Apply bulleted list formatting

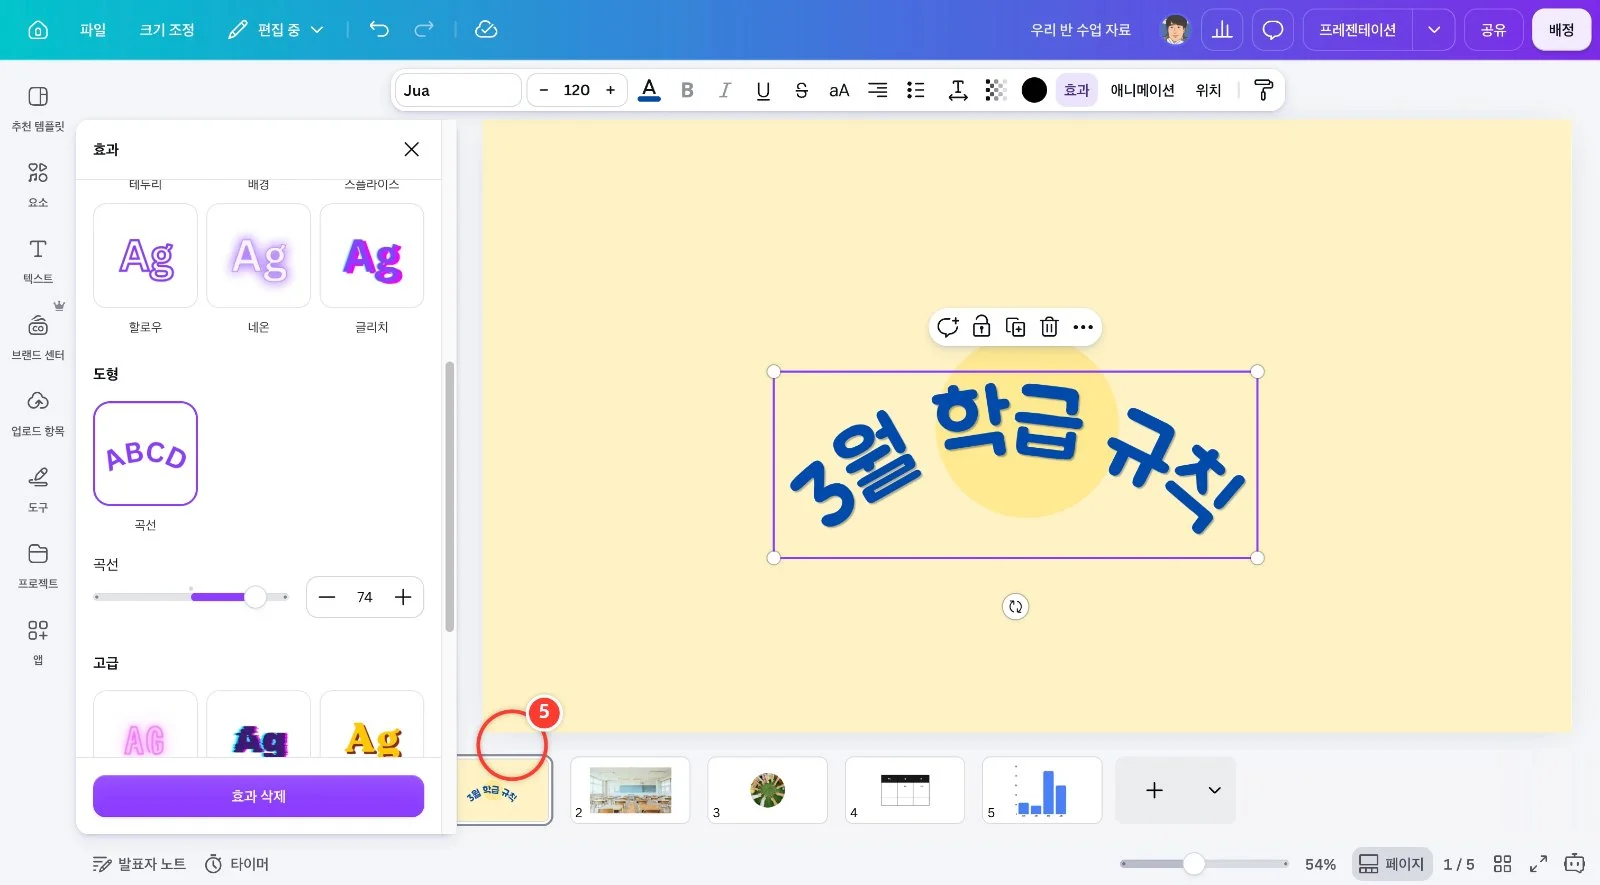click(915, 90)
